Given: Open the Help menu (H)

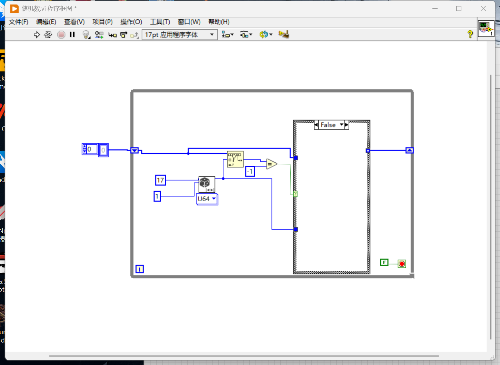Looking at the screenshot, I should pos(219,22).
